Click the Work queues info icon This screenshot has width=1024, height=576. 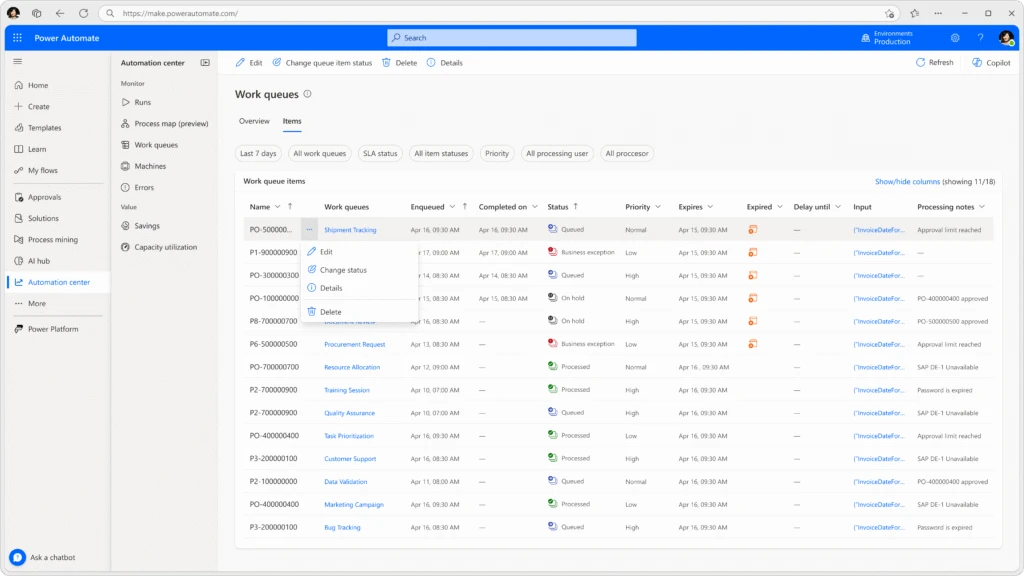[308, 94]
